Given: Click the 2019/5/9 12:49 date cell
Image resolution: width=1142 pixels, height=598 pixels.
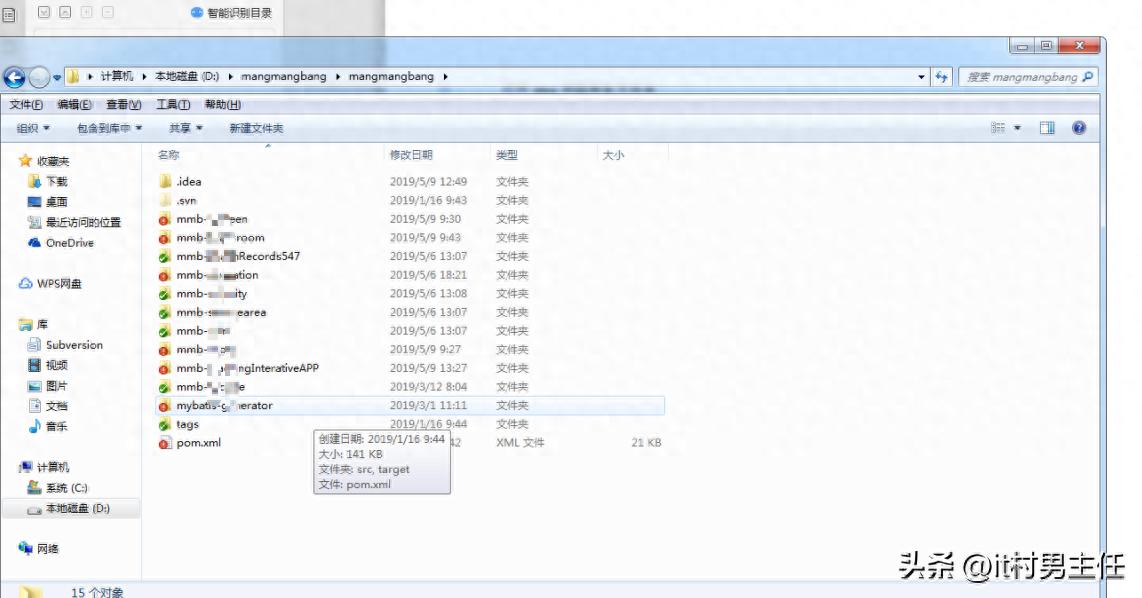Looking at the screenshot, I should pyautogui.click(x=428, y=181).
